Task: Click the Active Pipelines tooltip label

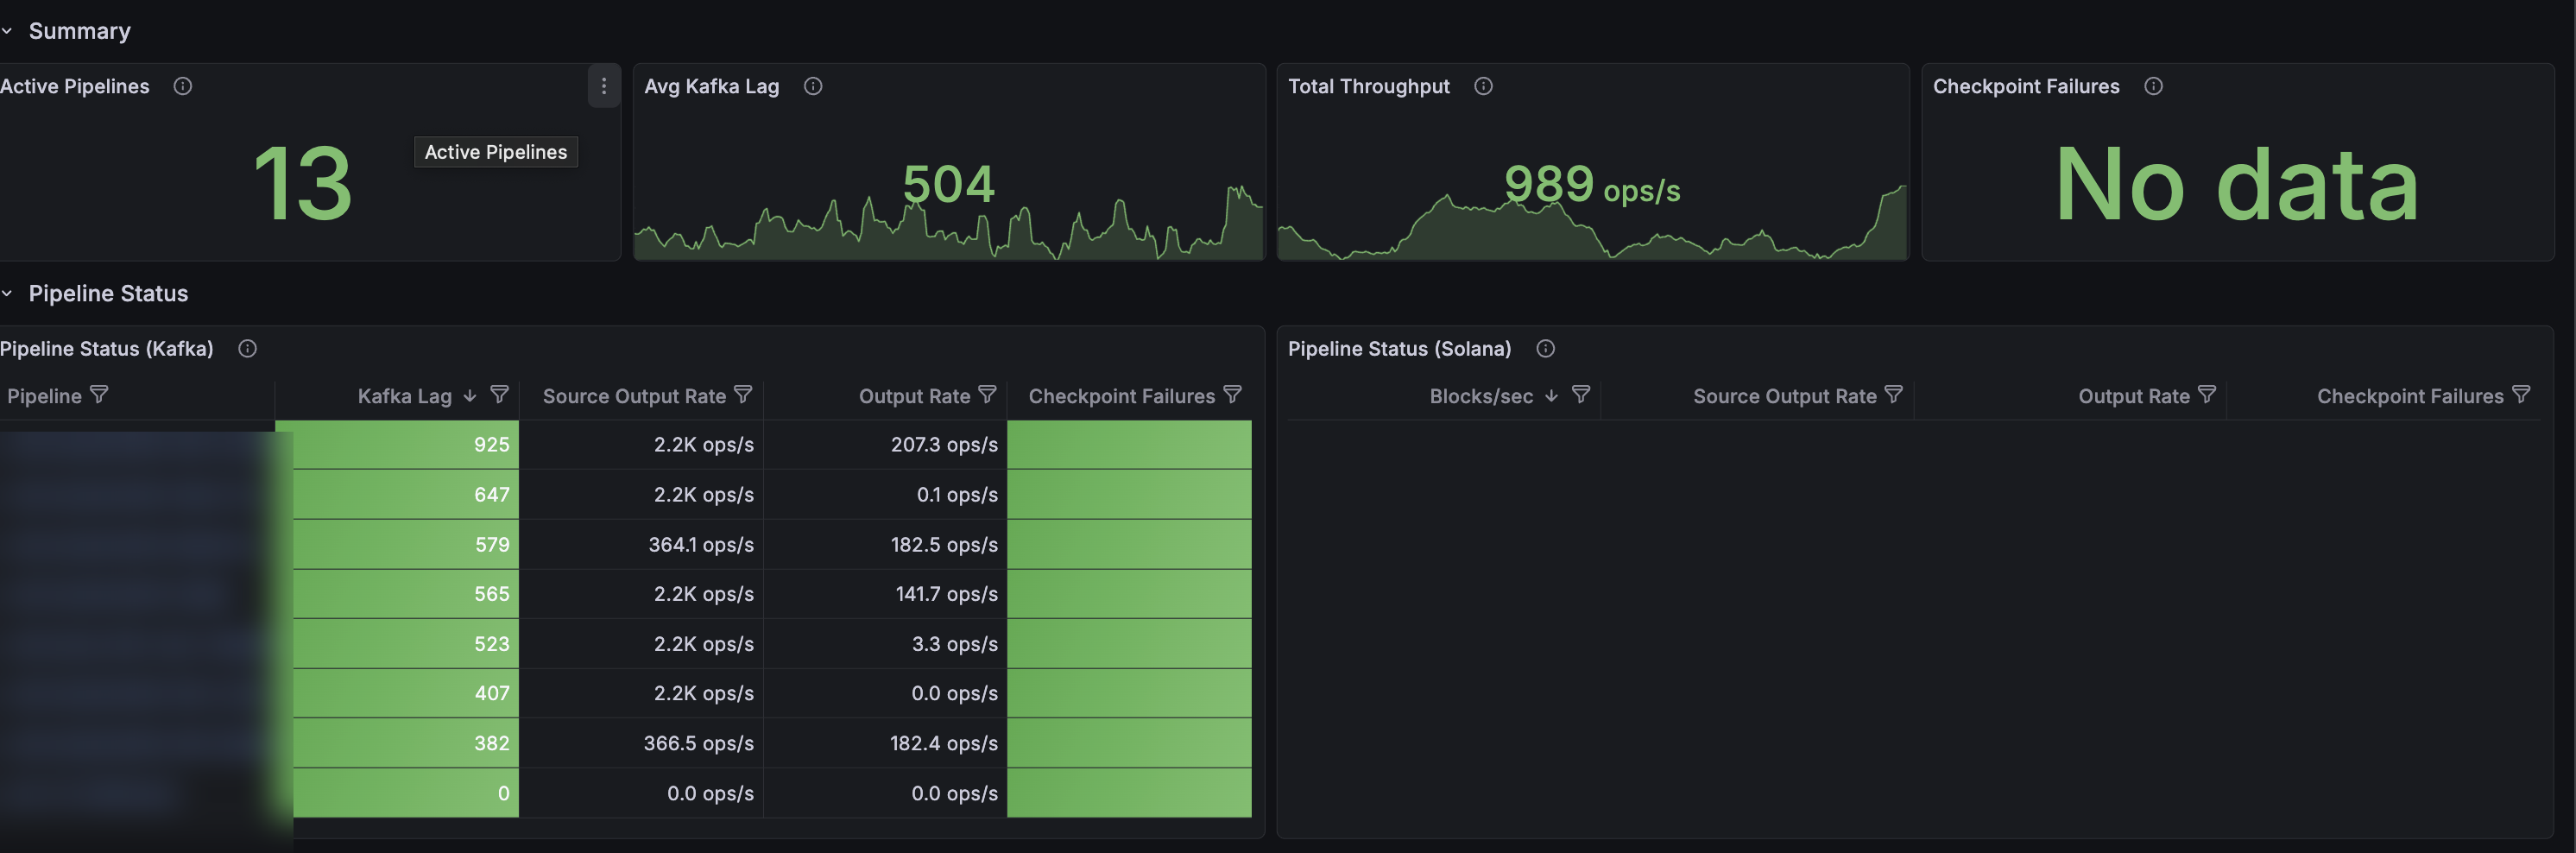Action: (495, 152)
